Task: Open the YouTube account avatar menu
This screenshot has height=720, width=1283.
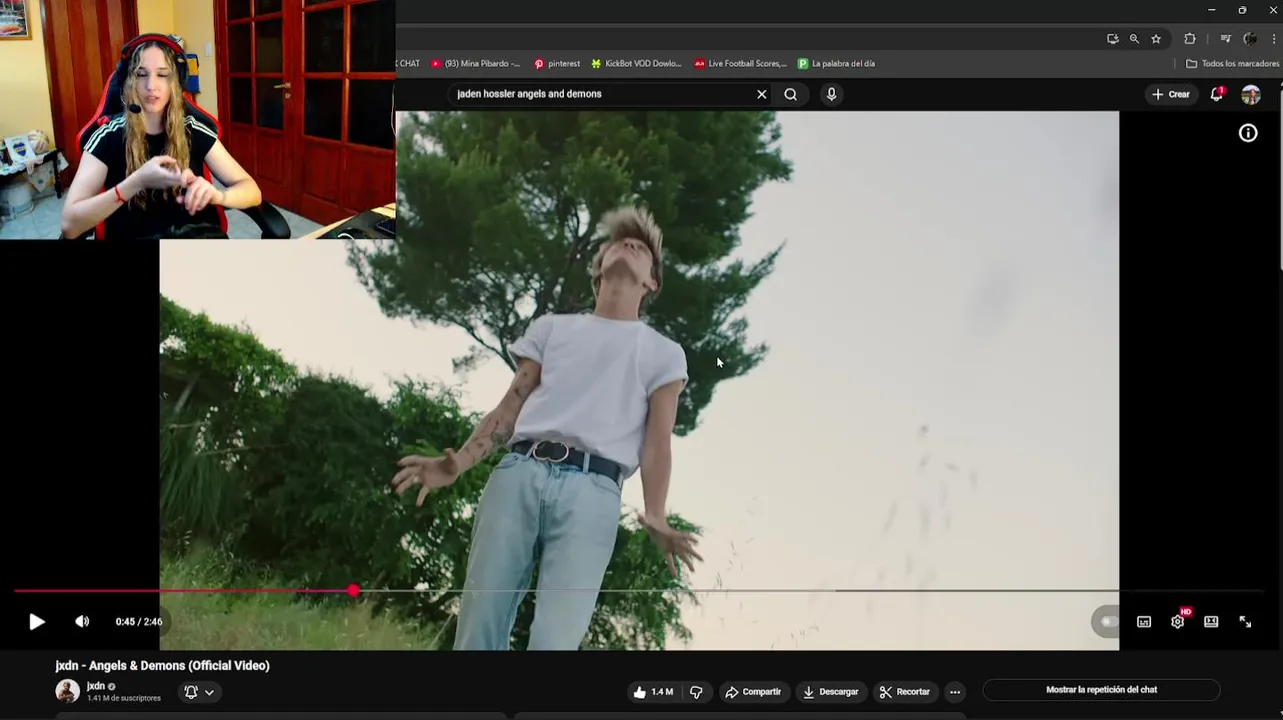Action: tap(1251, 94)
